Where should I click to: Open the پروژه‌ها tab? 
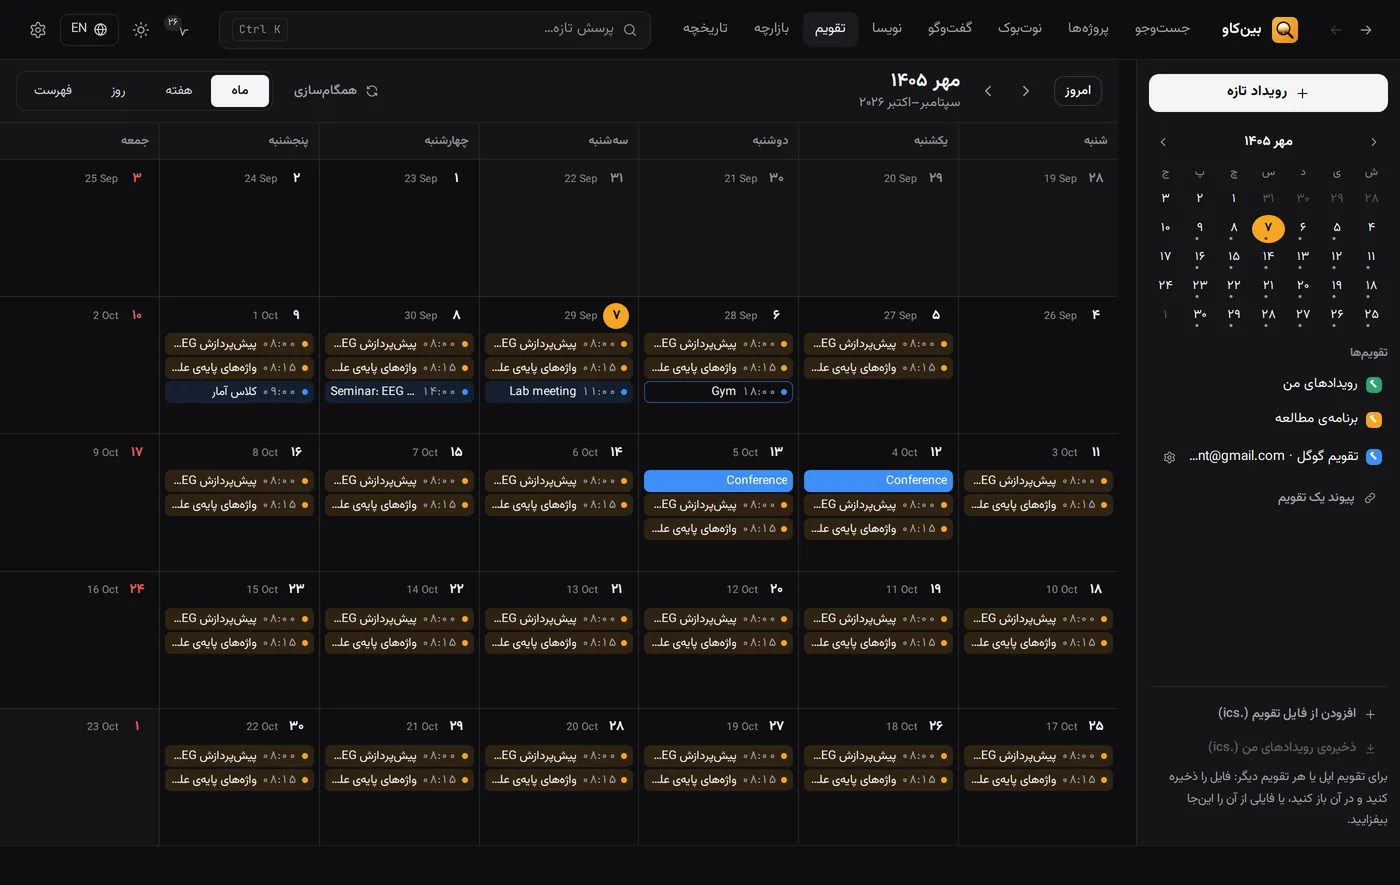[x=1088, y=28]
